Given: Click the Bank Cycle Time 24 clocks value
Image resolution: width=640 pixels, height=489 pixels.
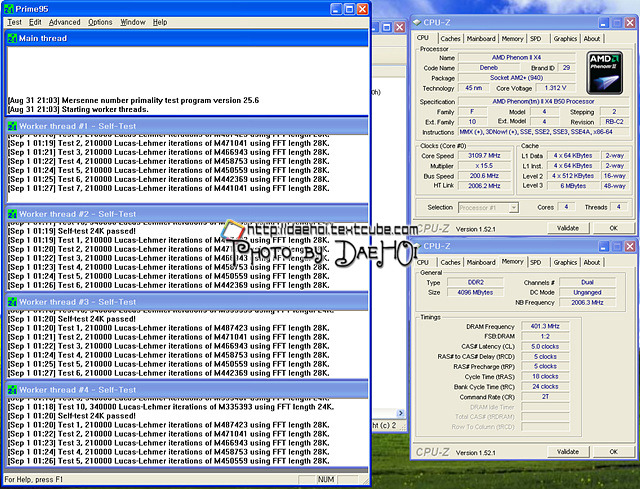Looking at the screenshot, I should pos(545,387).
